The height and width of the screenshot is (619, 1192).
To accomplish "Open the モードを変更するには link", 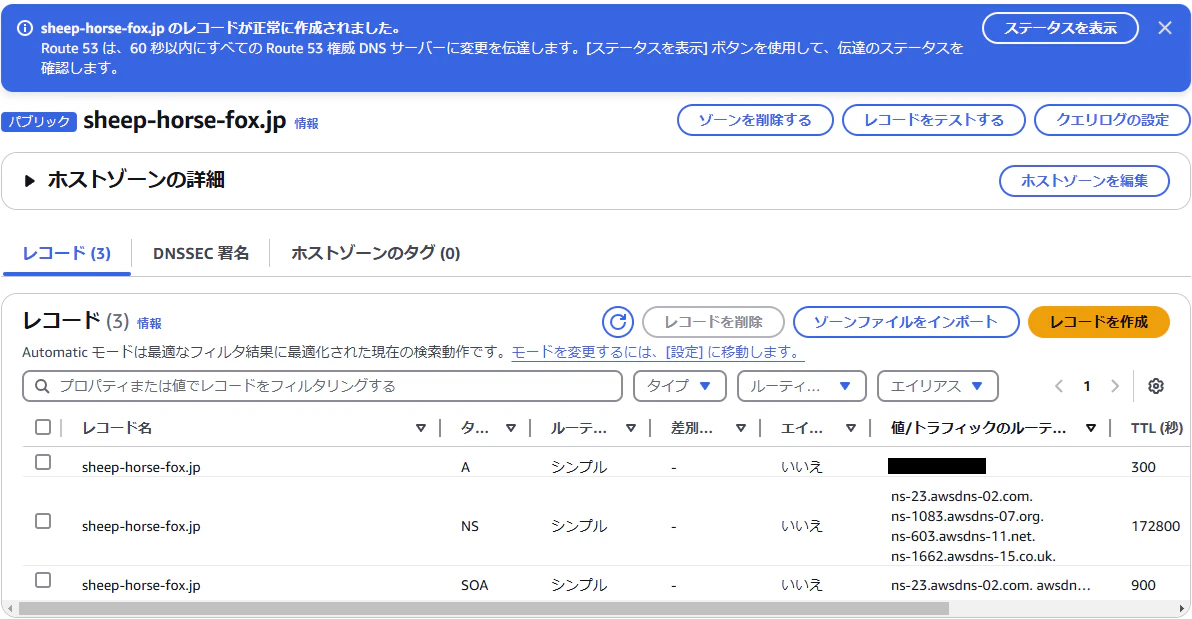I will coord(658,352).
